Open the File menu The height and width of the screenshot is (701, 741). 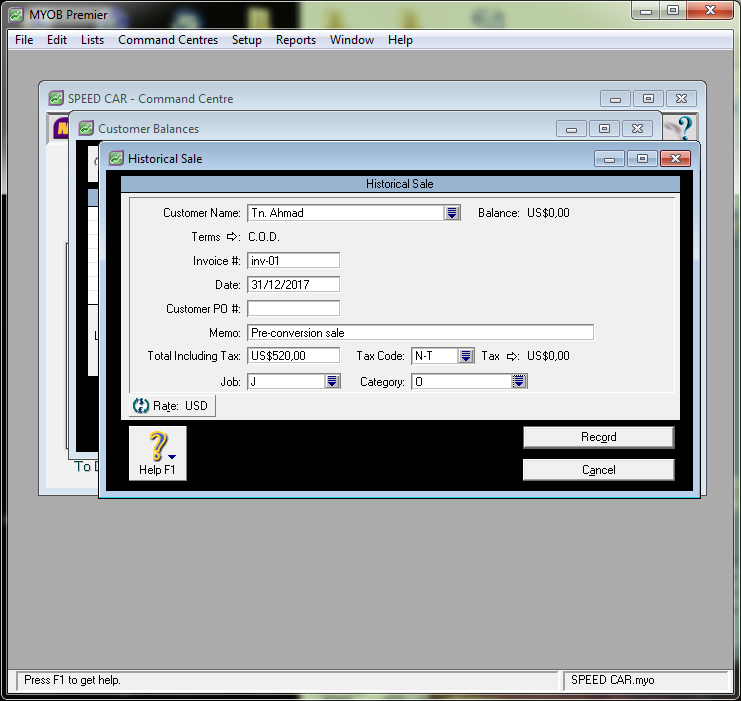coord(24,40)
